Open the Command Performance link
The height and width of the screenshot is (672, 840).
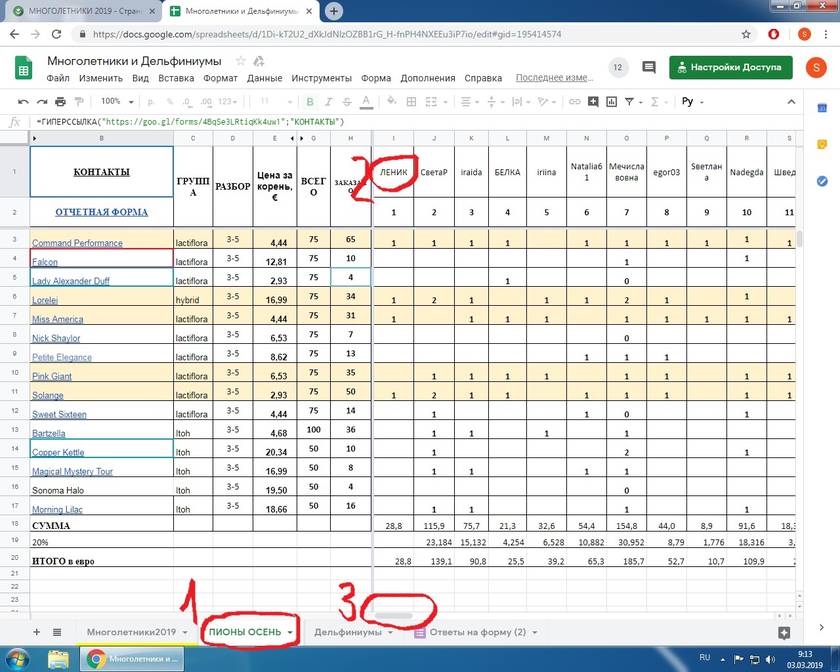tap(77, 243)
